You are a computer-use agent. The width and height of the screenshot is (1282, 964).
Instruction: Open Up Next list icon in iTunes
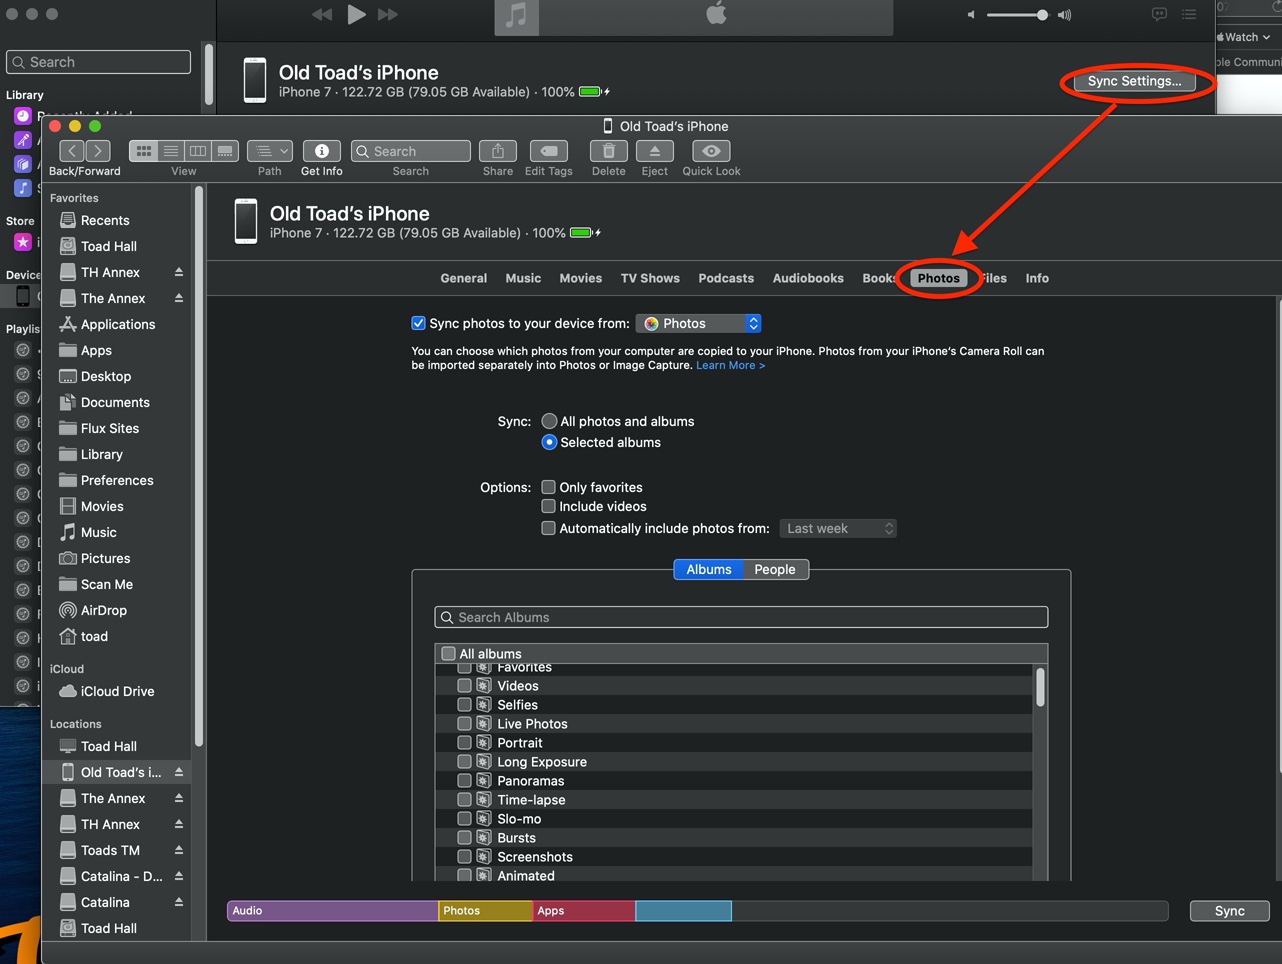[x=1189, y=14]
